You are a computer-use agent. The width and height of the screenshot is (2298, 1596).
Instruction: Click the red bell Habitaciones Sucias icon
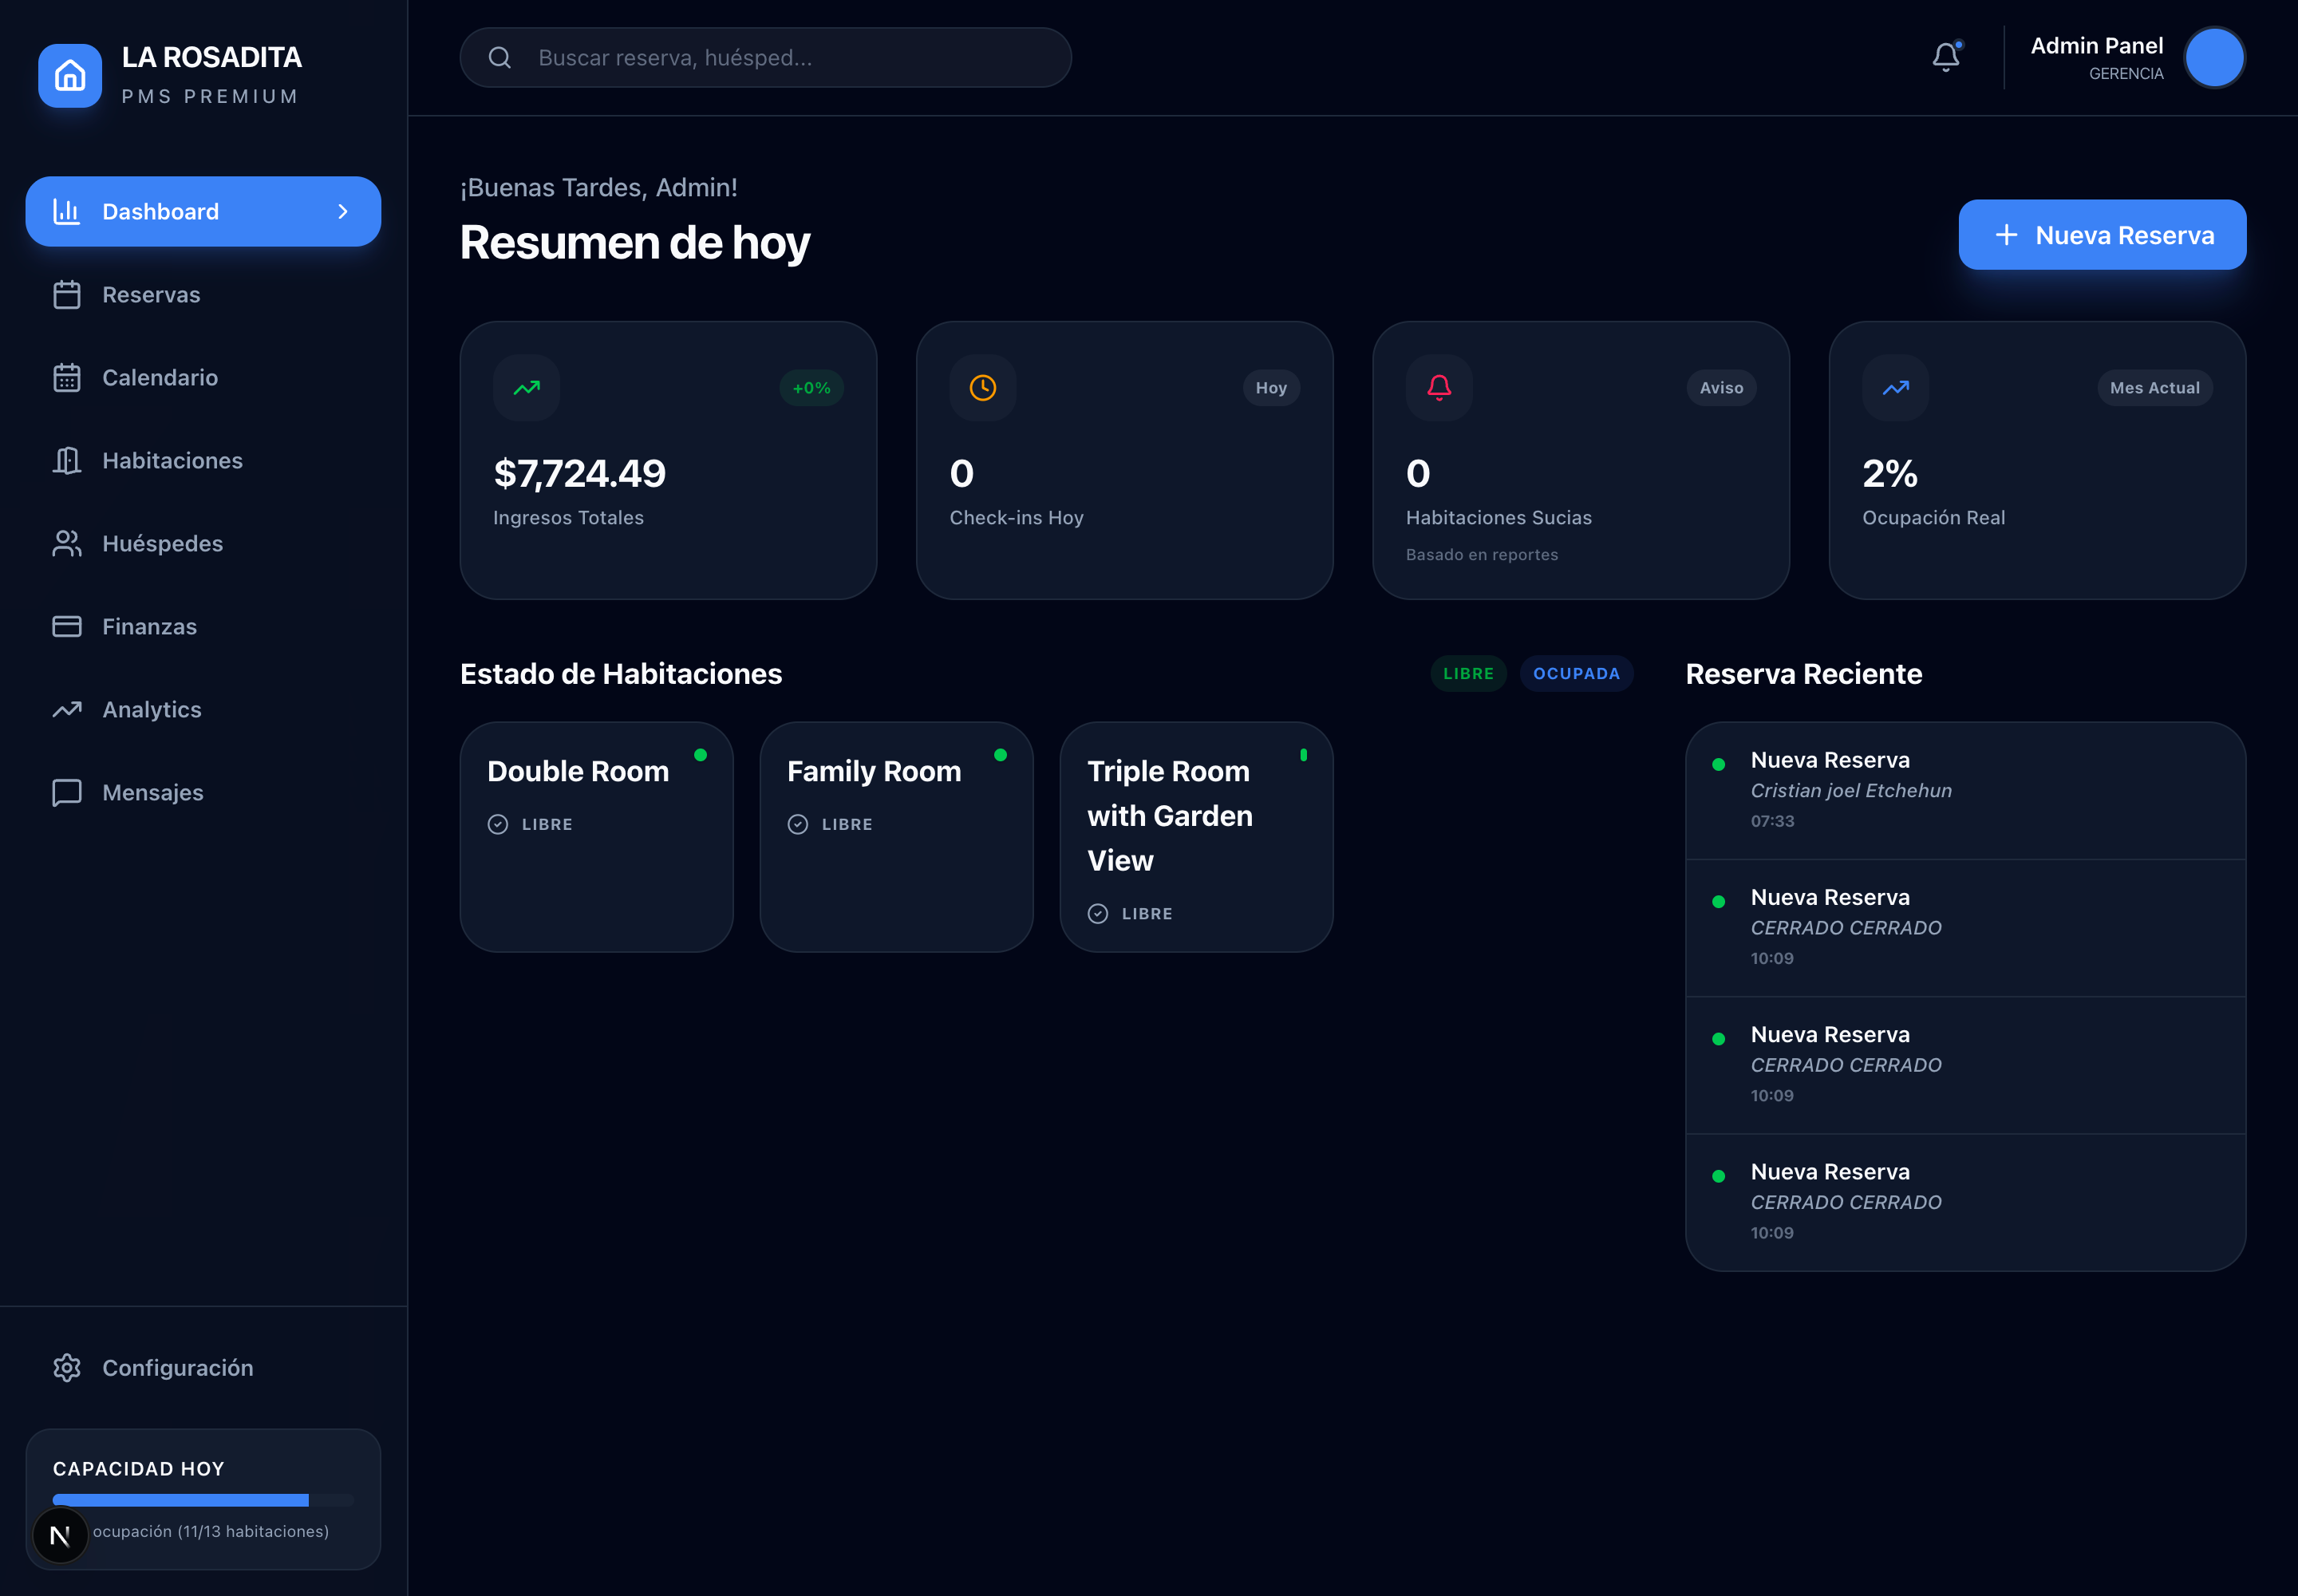click(1439, 388)
